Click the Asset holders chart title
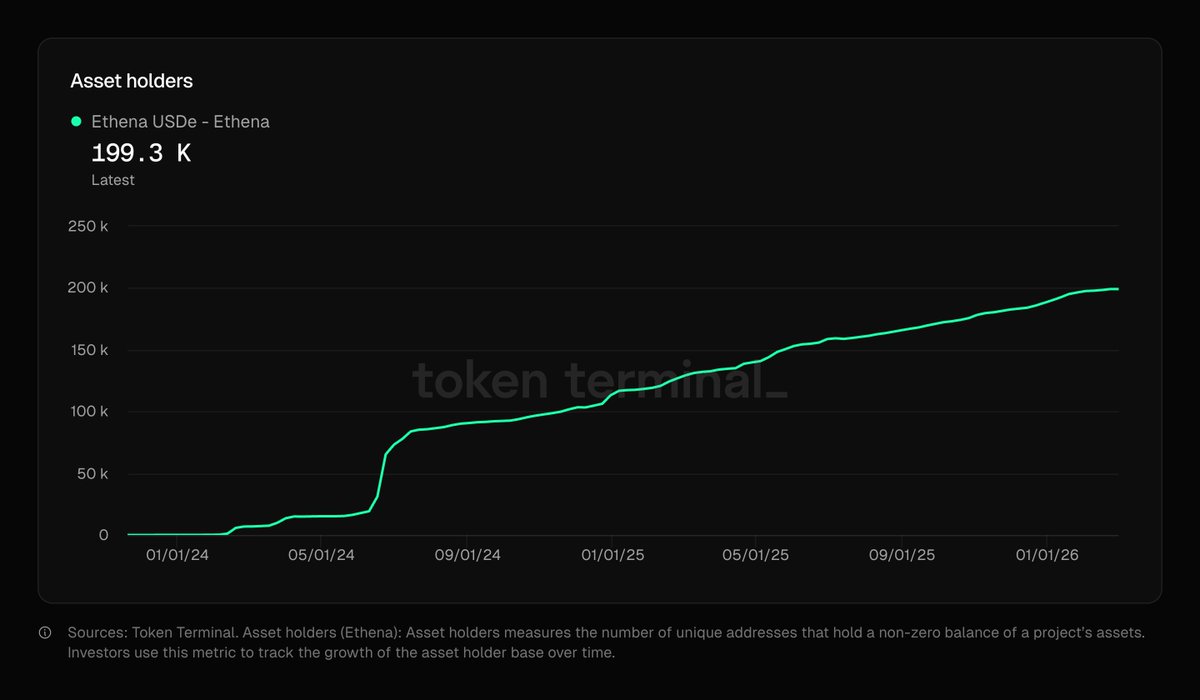The image size is (1200, 700). coord(131,81)
